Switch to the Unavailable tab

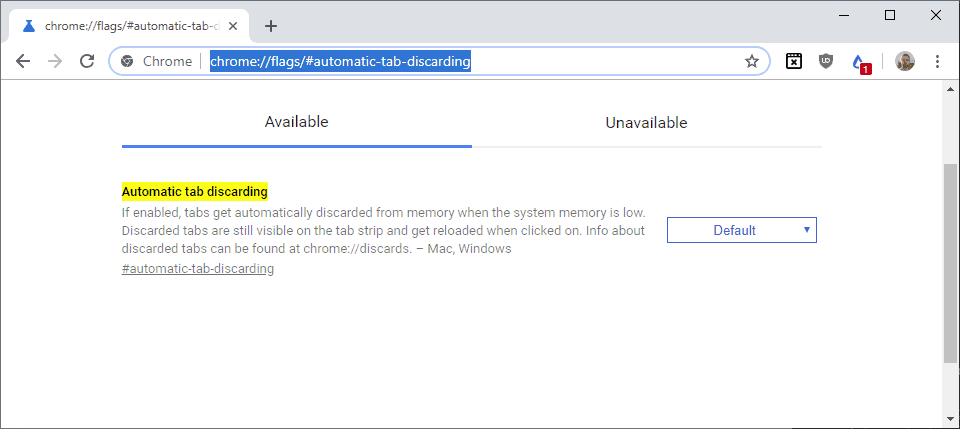tap(646, 123)
